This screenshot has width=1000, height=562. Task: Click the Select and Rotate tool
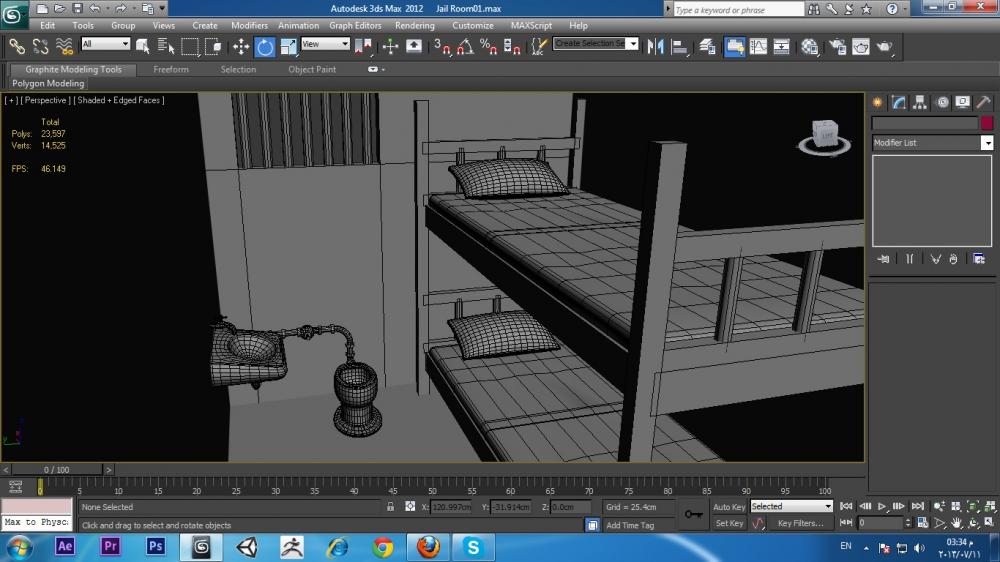tap(265, 46)
